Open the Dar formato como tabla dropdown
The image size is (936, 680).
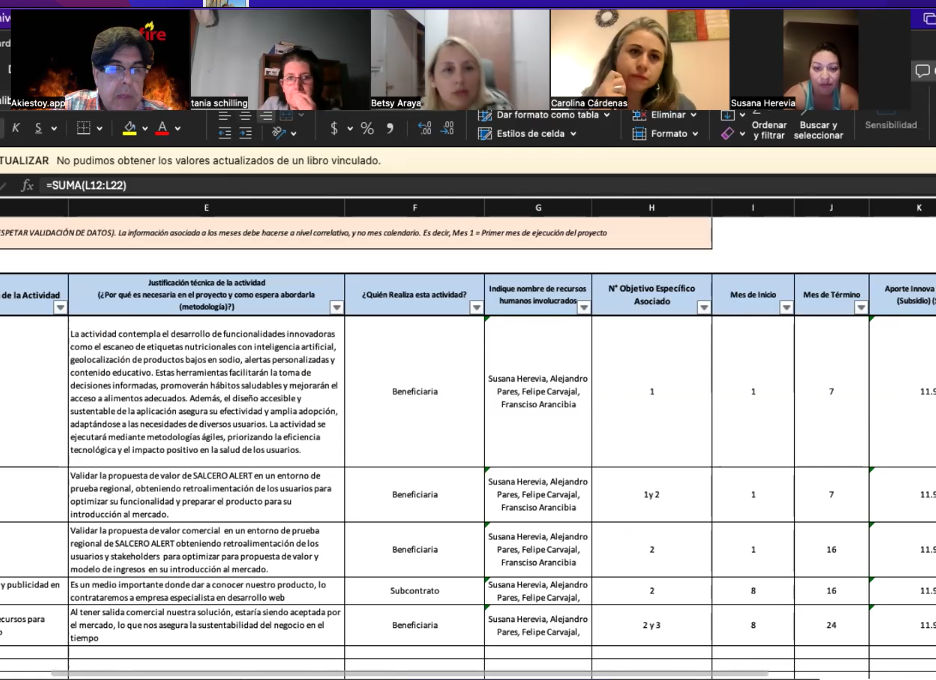tap(546, 115)
